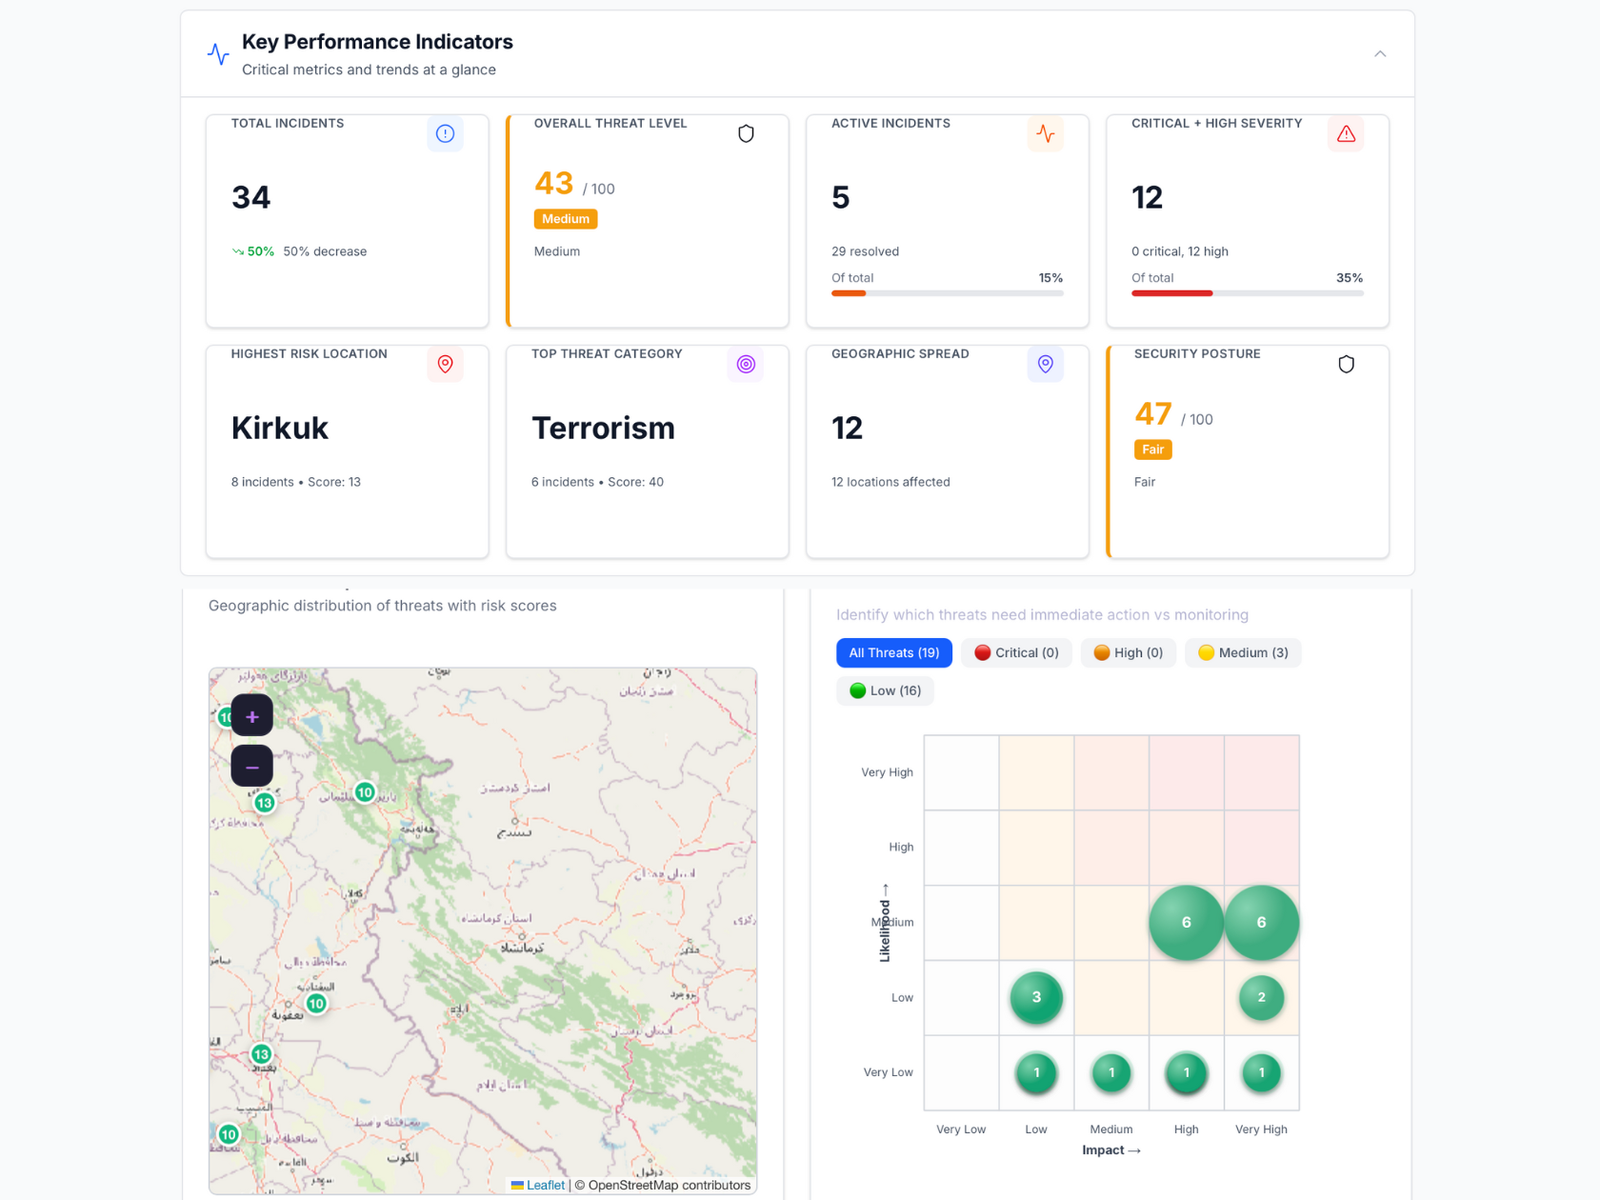1600x1200 pixels.
Task: Collapse the Key Performance Indicators panel
Action: point(1379,53)
